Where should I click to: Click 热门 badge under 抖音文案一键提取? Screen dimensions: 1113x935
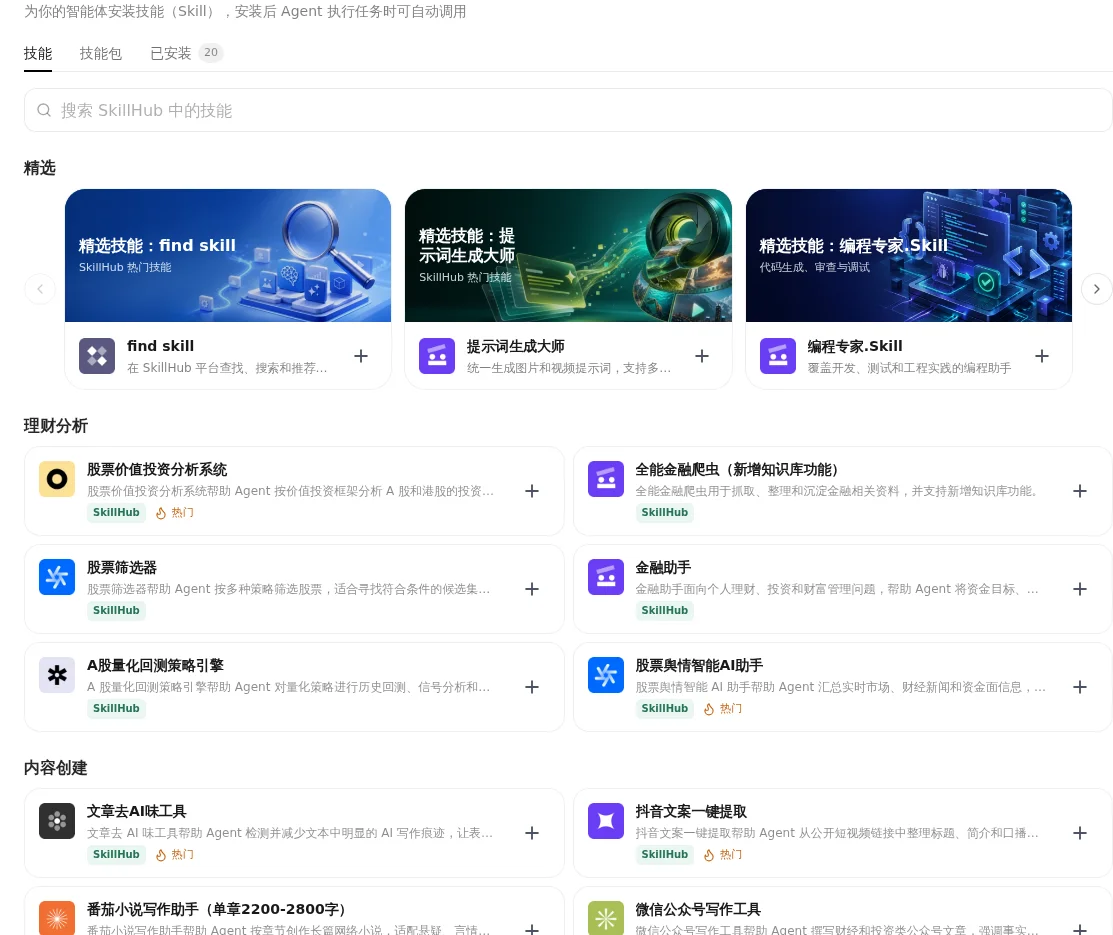(723, 854)
